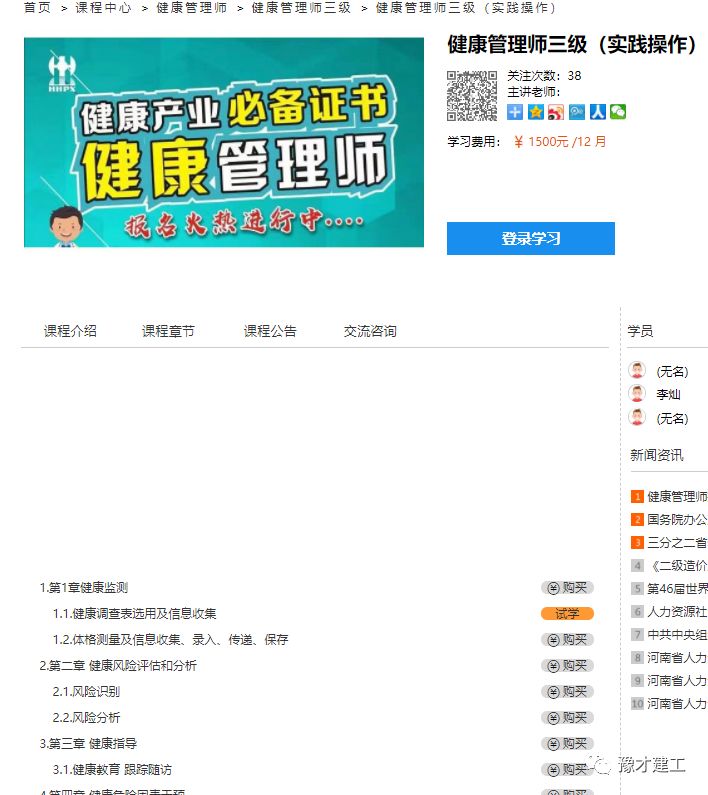Open first news item 健康管理师

point(677,496)
